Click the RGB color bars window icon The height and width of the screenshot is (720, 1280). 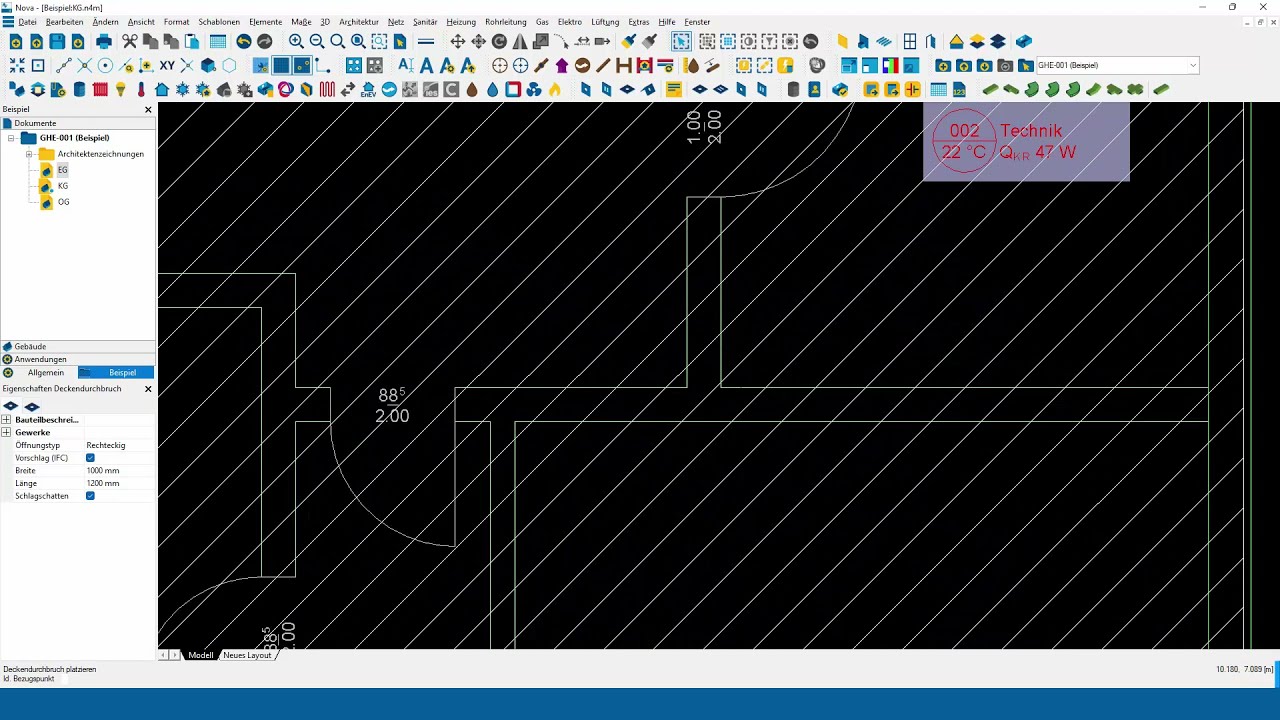click(x=890, y=65)
